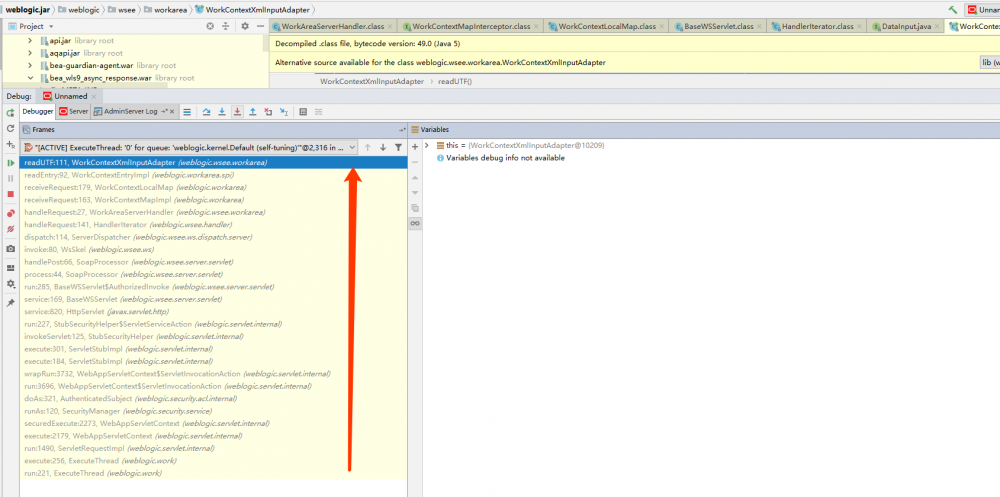
Task: Click the Project panel target scroll-from-source icon
Action: point(210,26)
